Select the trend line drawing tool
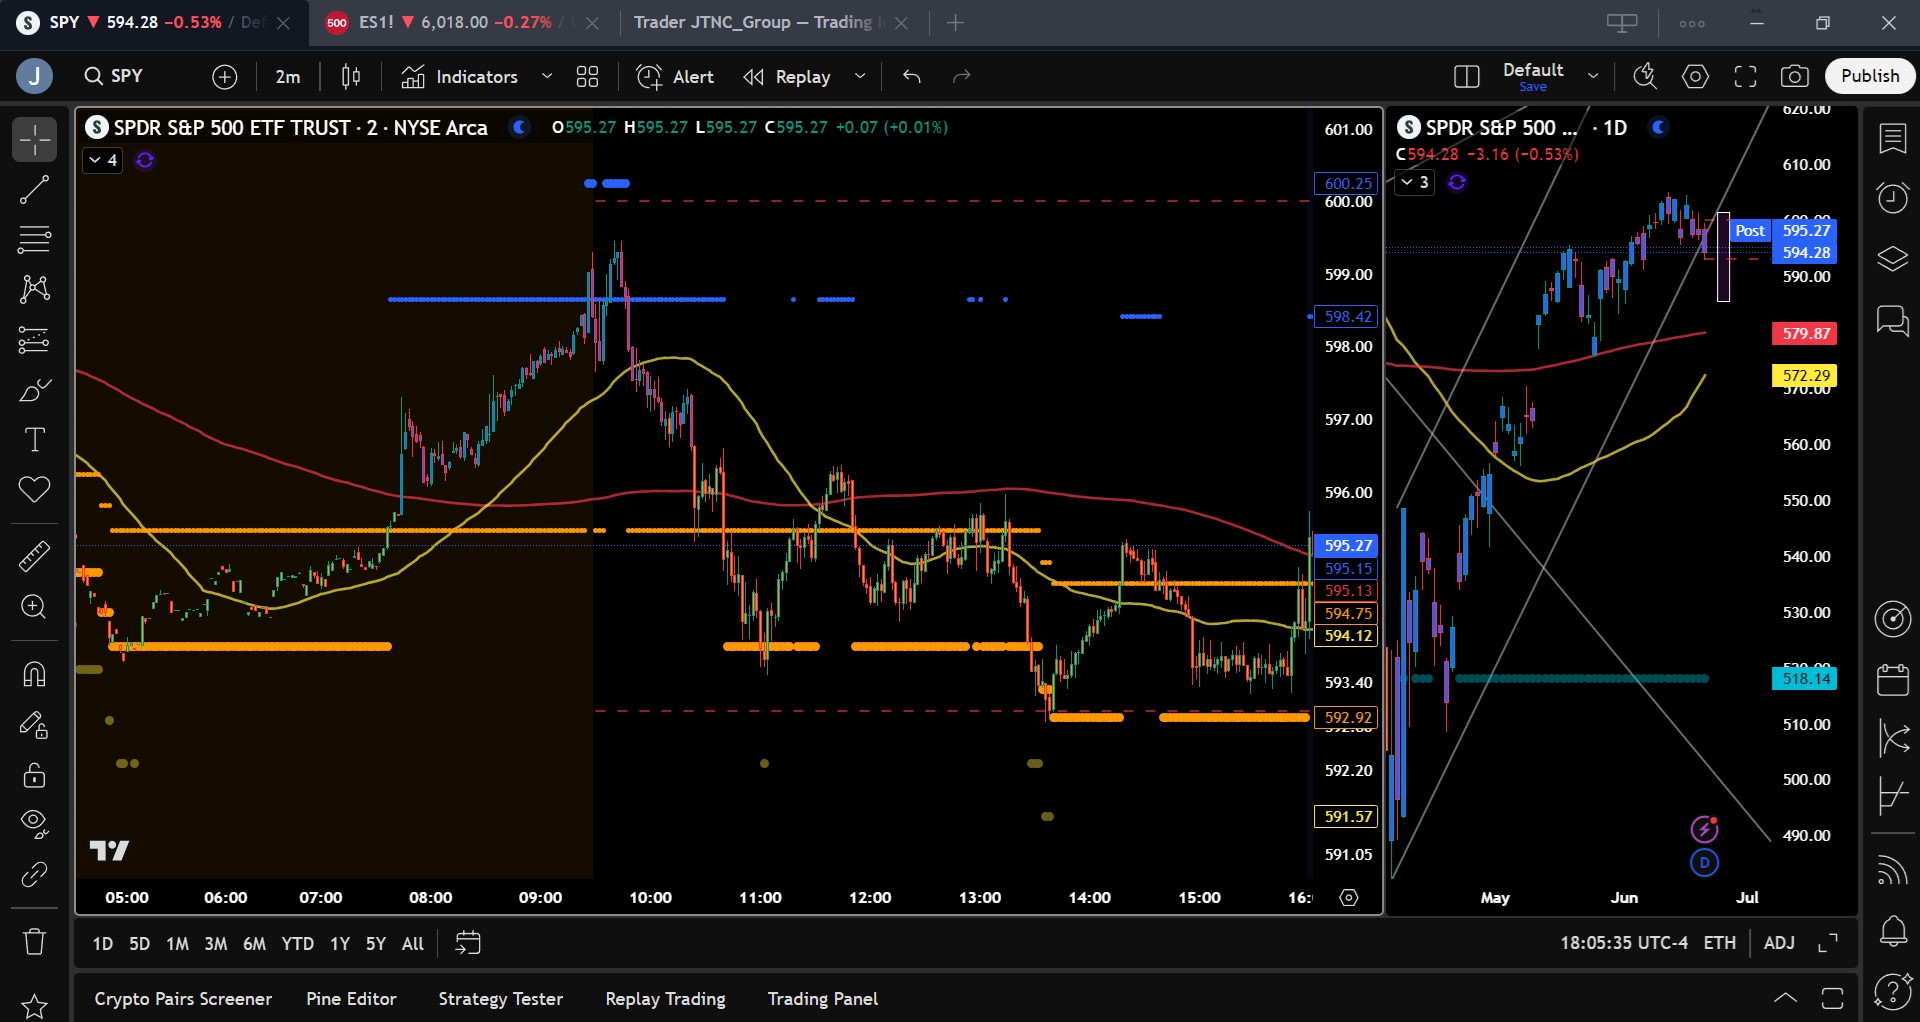The width and height of the screenshot is (1920, 1022). coord(34,190)
